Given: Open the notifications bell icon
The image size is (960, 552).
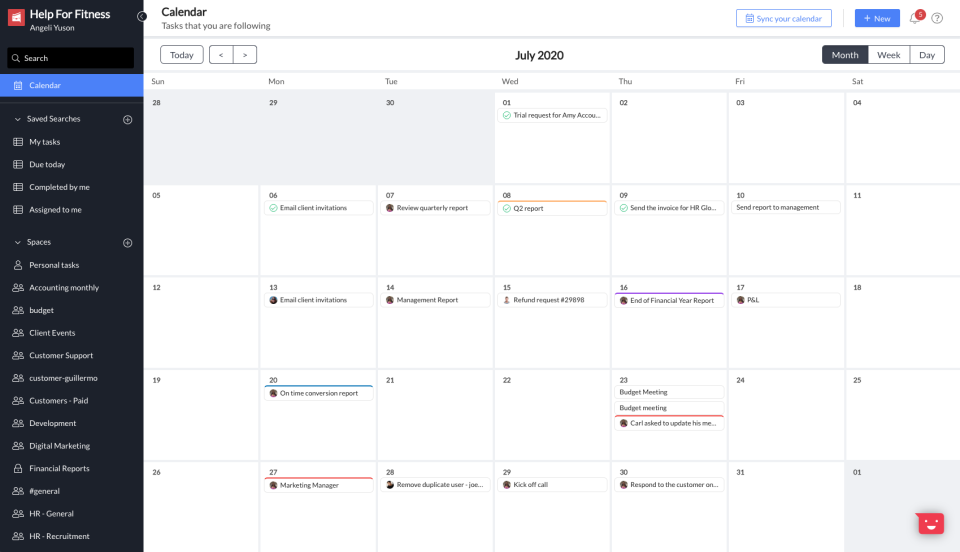Looking at the screenshot, I should pyautogui.click(x=914, y=18).
